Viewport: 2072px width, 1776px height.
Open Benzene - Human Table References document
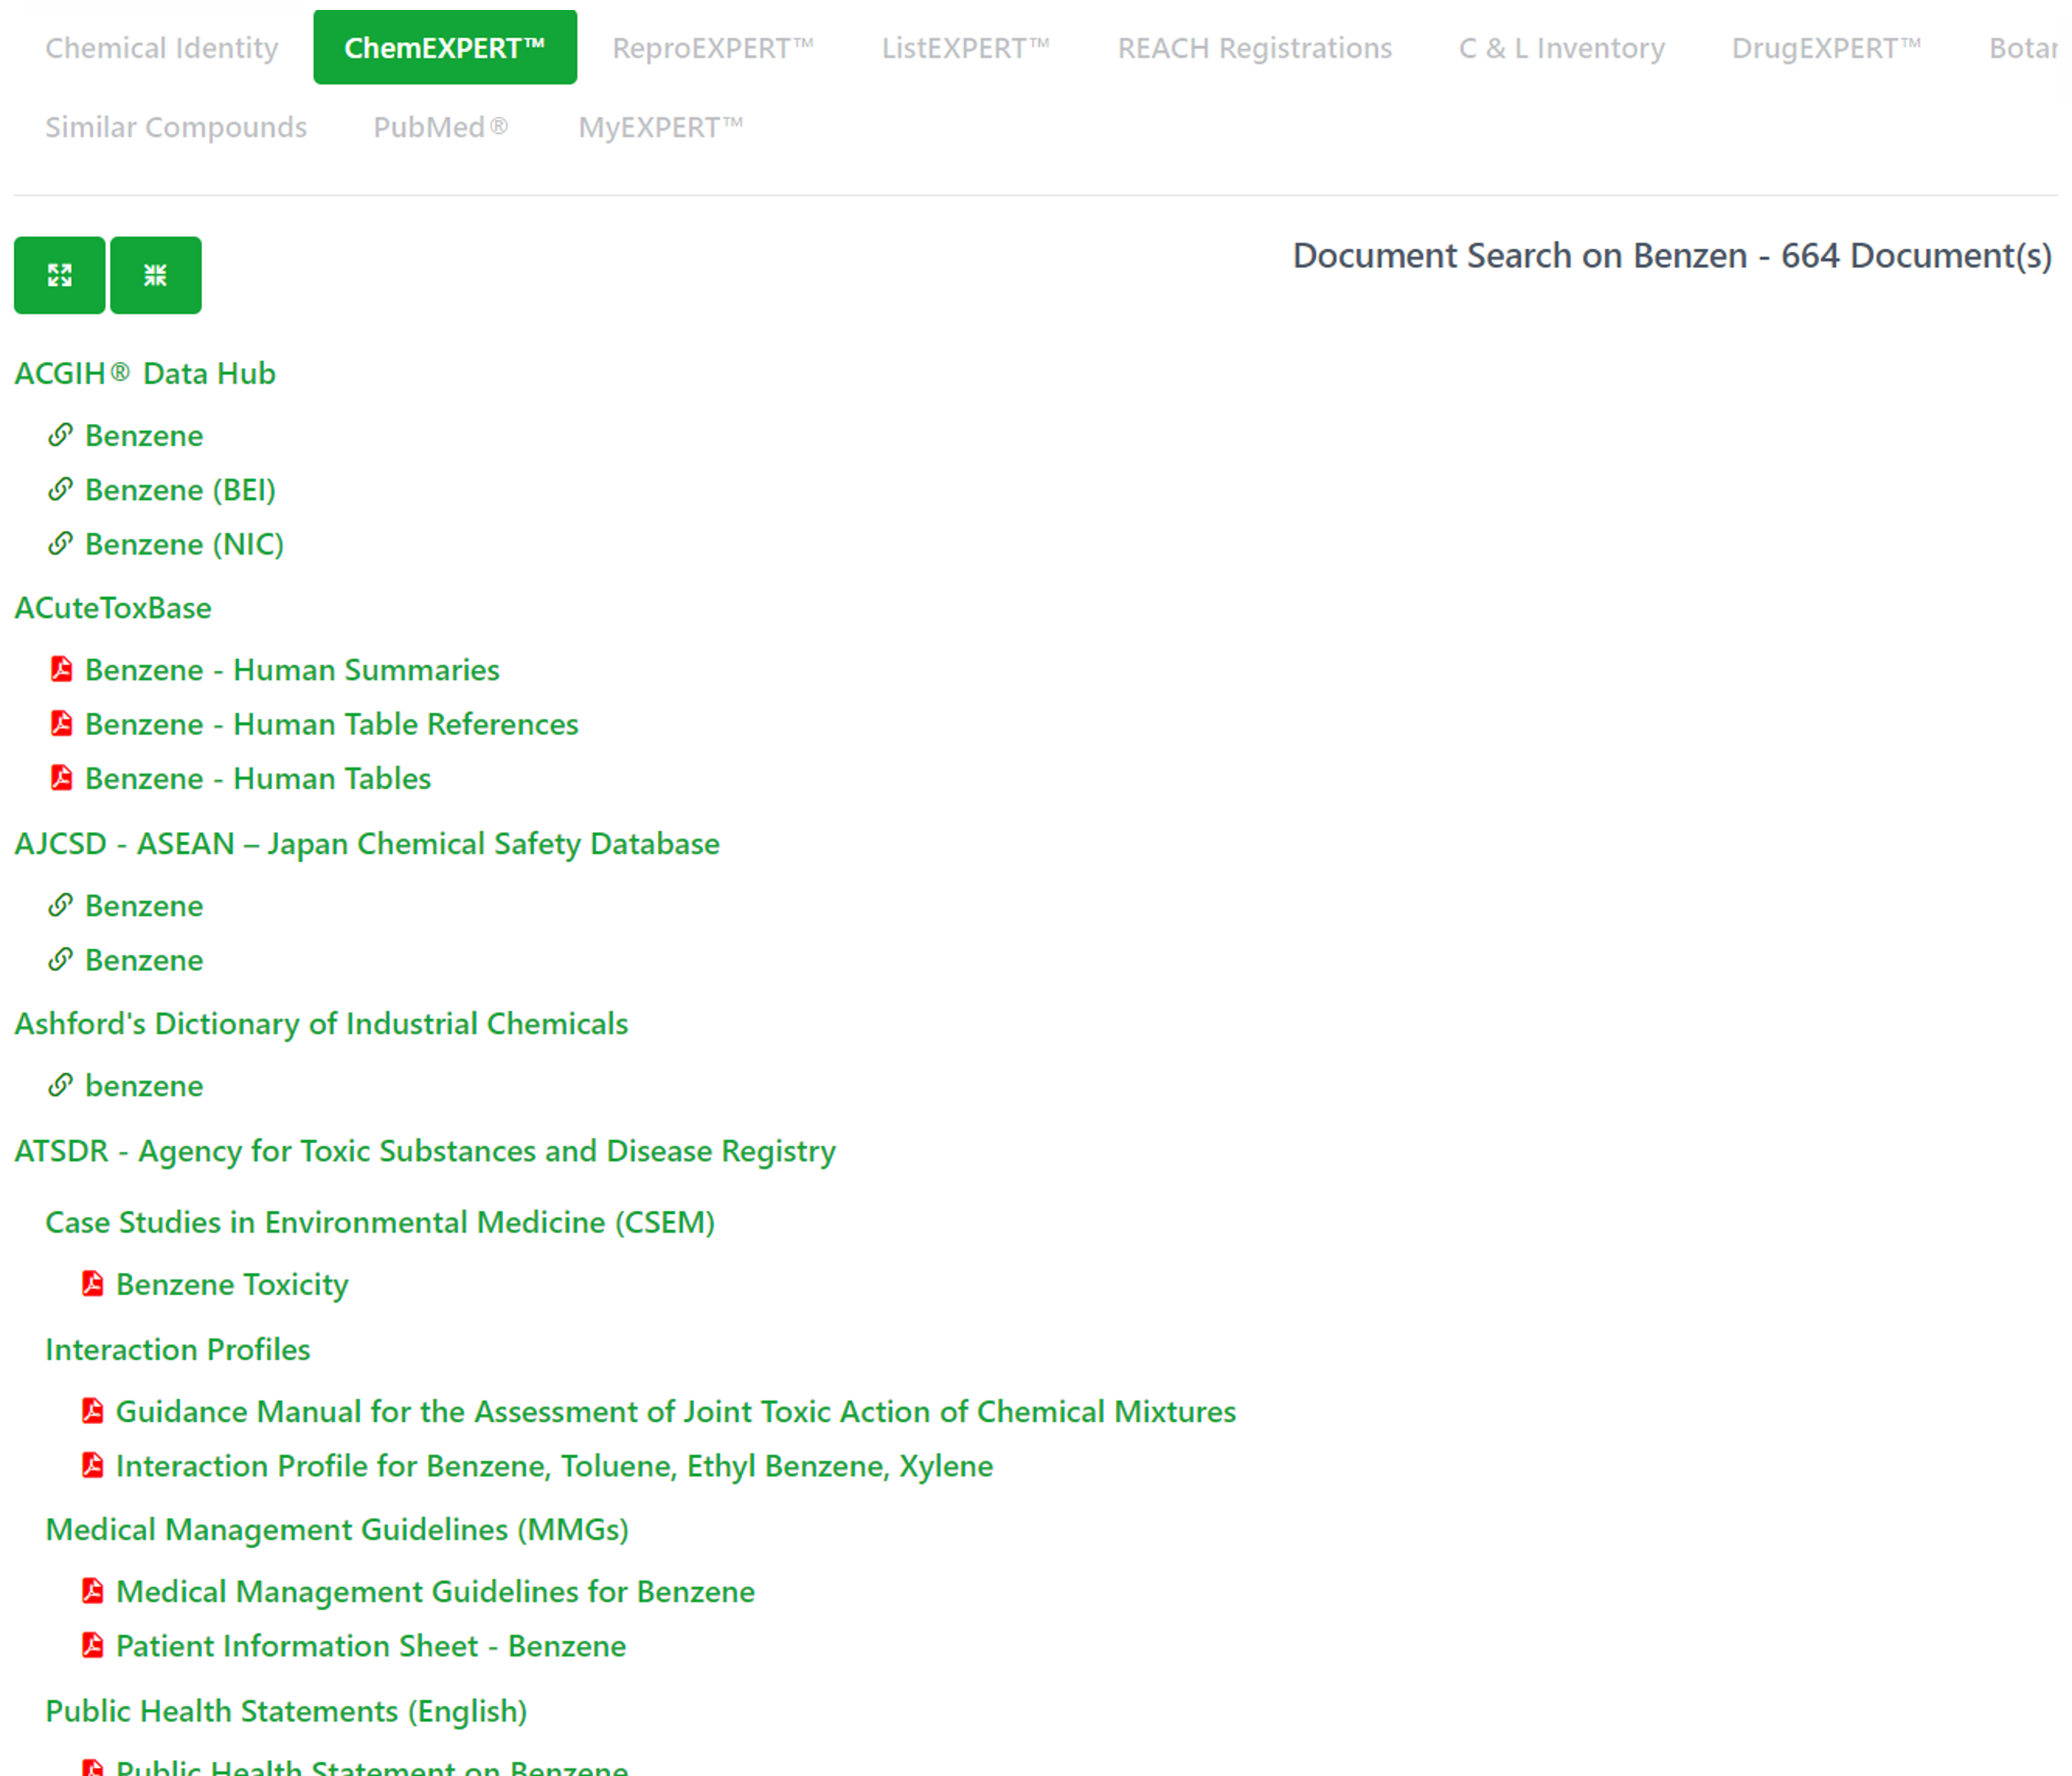(332, 723)
